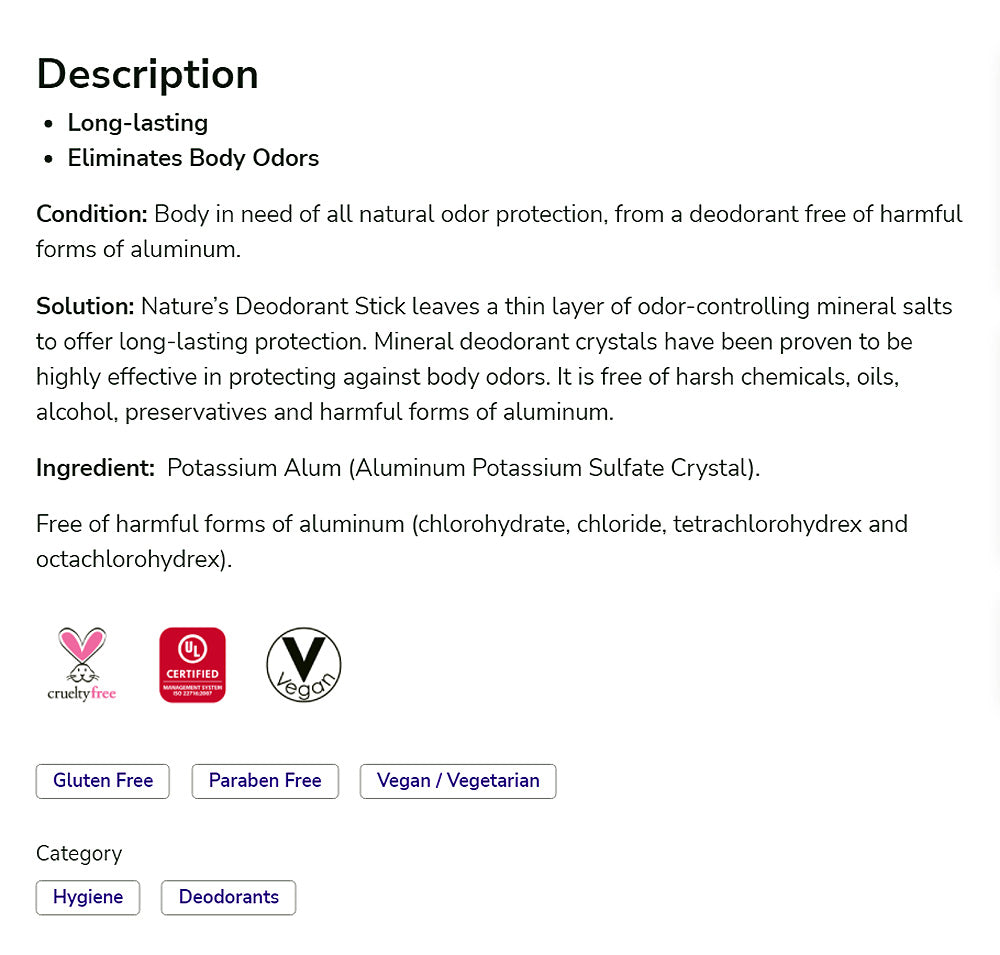The image size is (1000, 955).
Task: Open the Deodorants category
Action: tap(228, 897)
